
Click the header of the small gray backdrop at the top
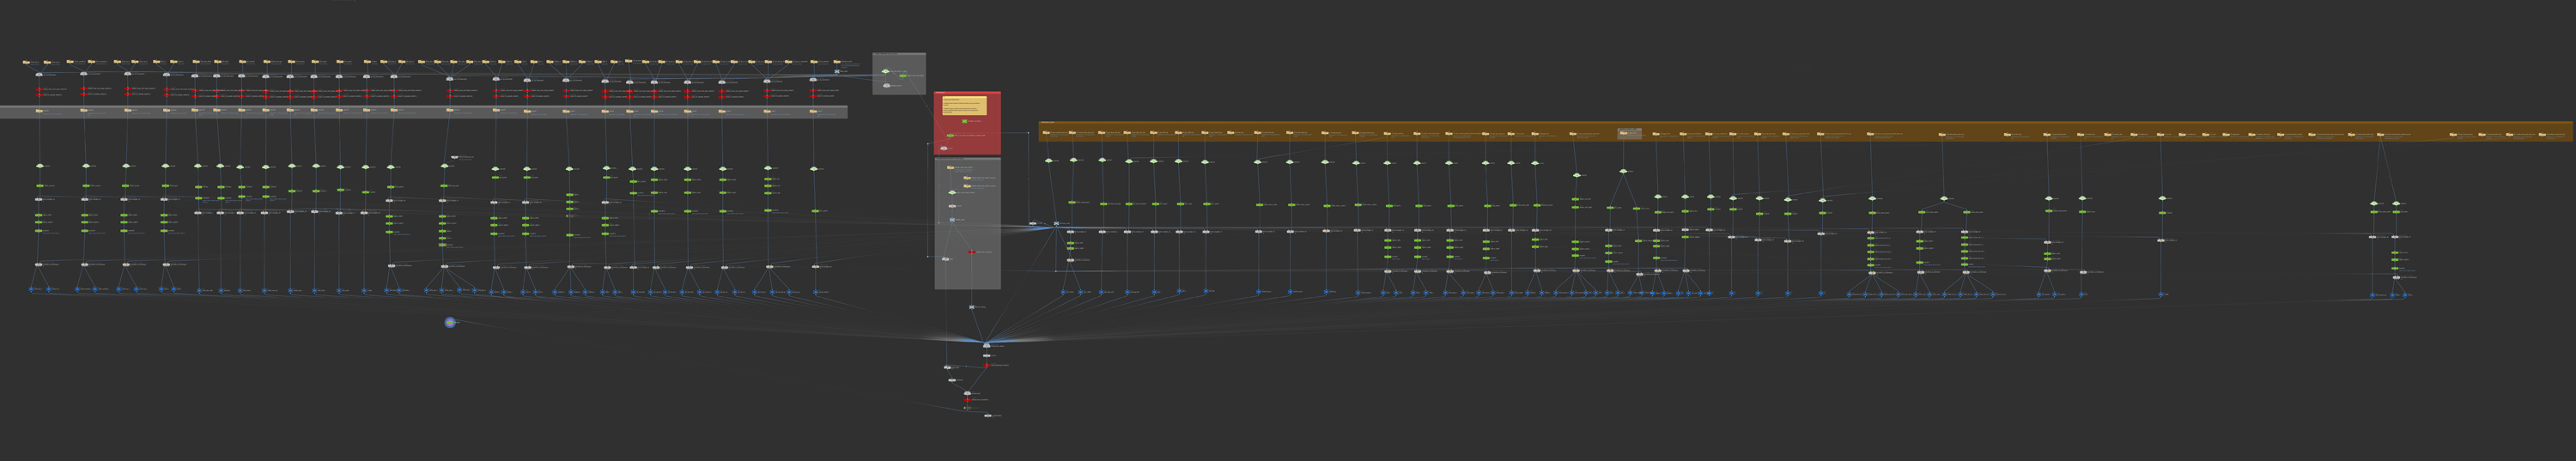click(x=899, y=54)
